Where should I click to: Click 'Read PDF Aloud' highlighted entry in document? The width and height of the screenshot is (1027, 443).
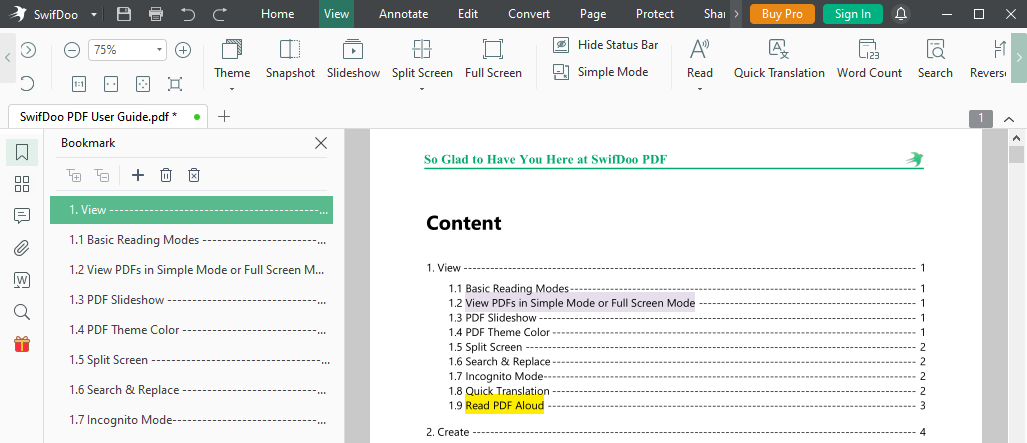[x=504, y=406]
